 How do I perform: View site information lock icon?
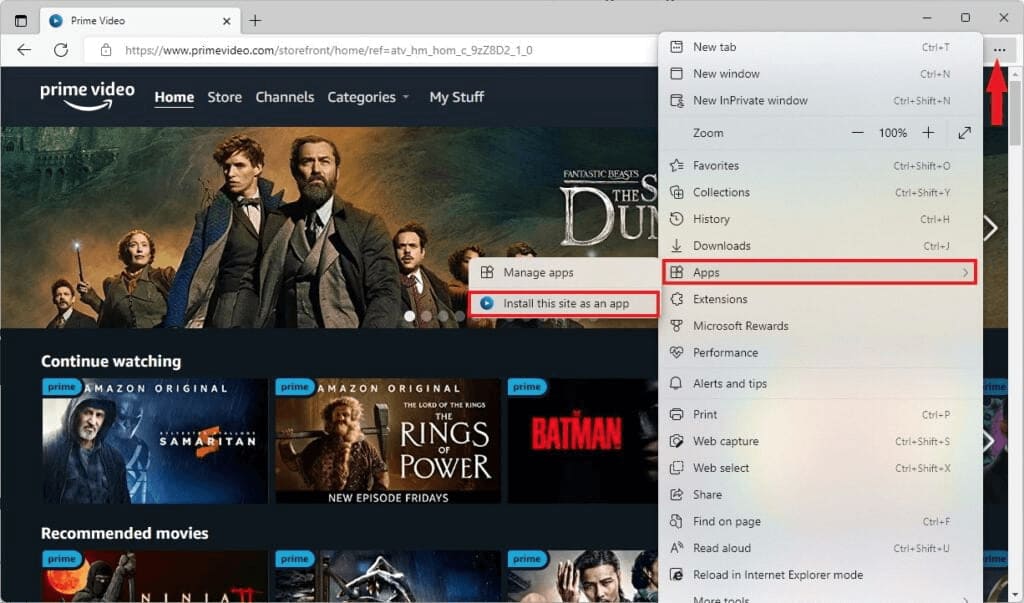(106, 50)
